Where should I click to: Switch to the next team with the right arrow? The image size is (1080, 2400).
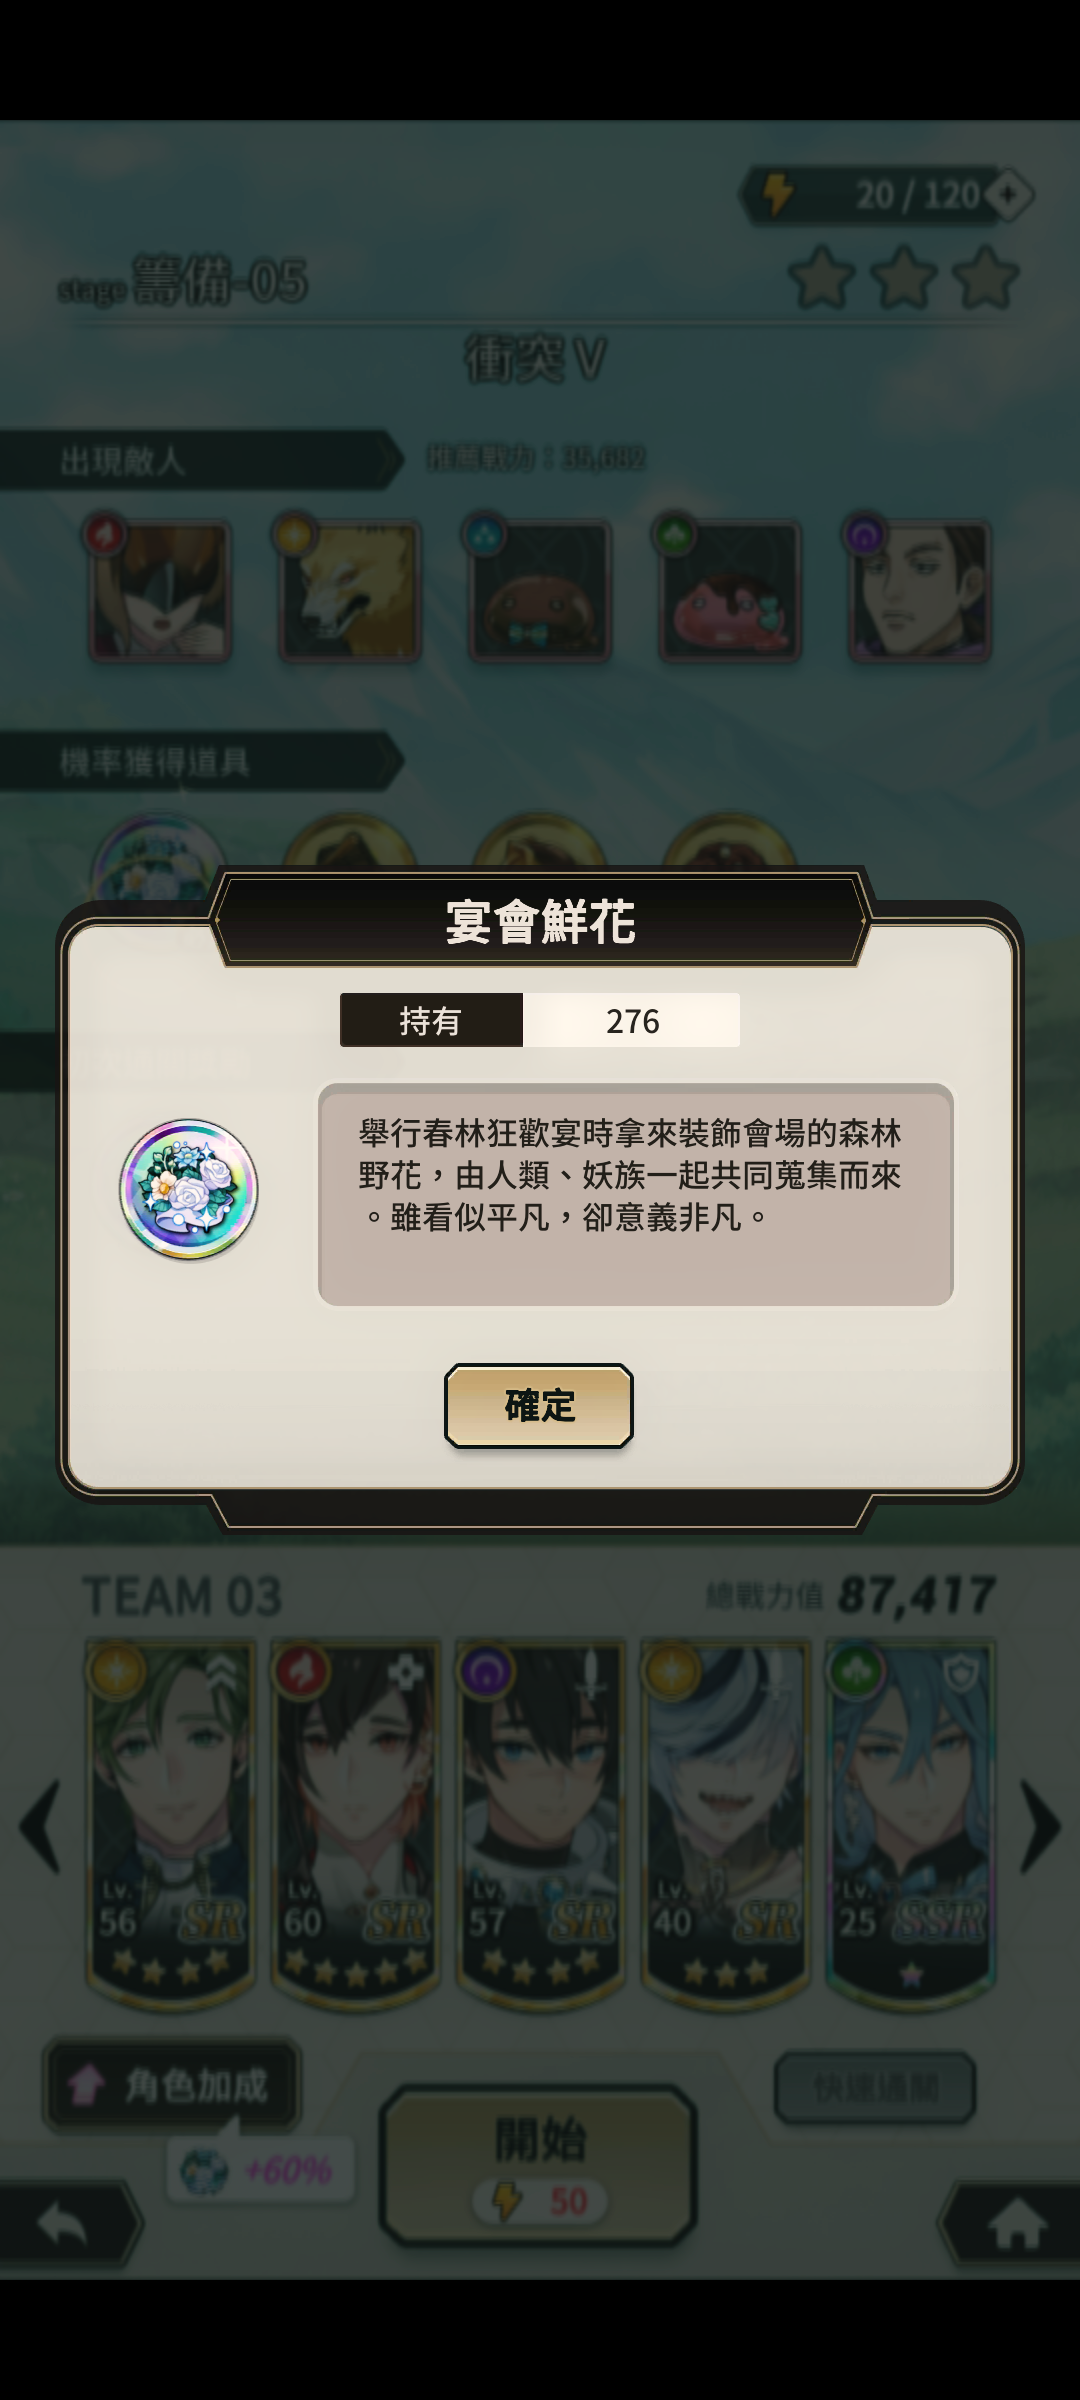click(1040, 1826)
